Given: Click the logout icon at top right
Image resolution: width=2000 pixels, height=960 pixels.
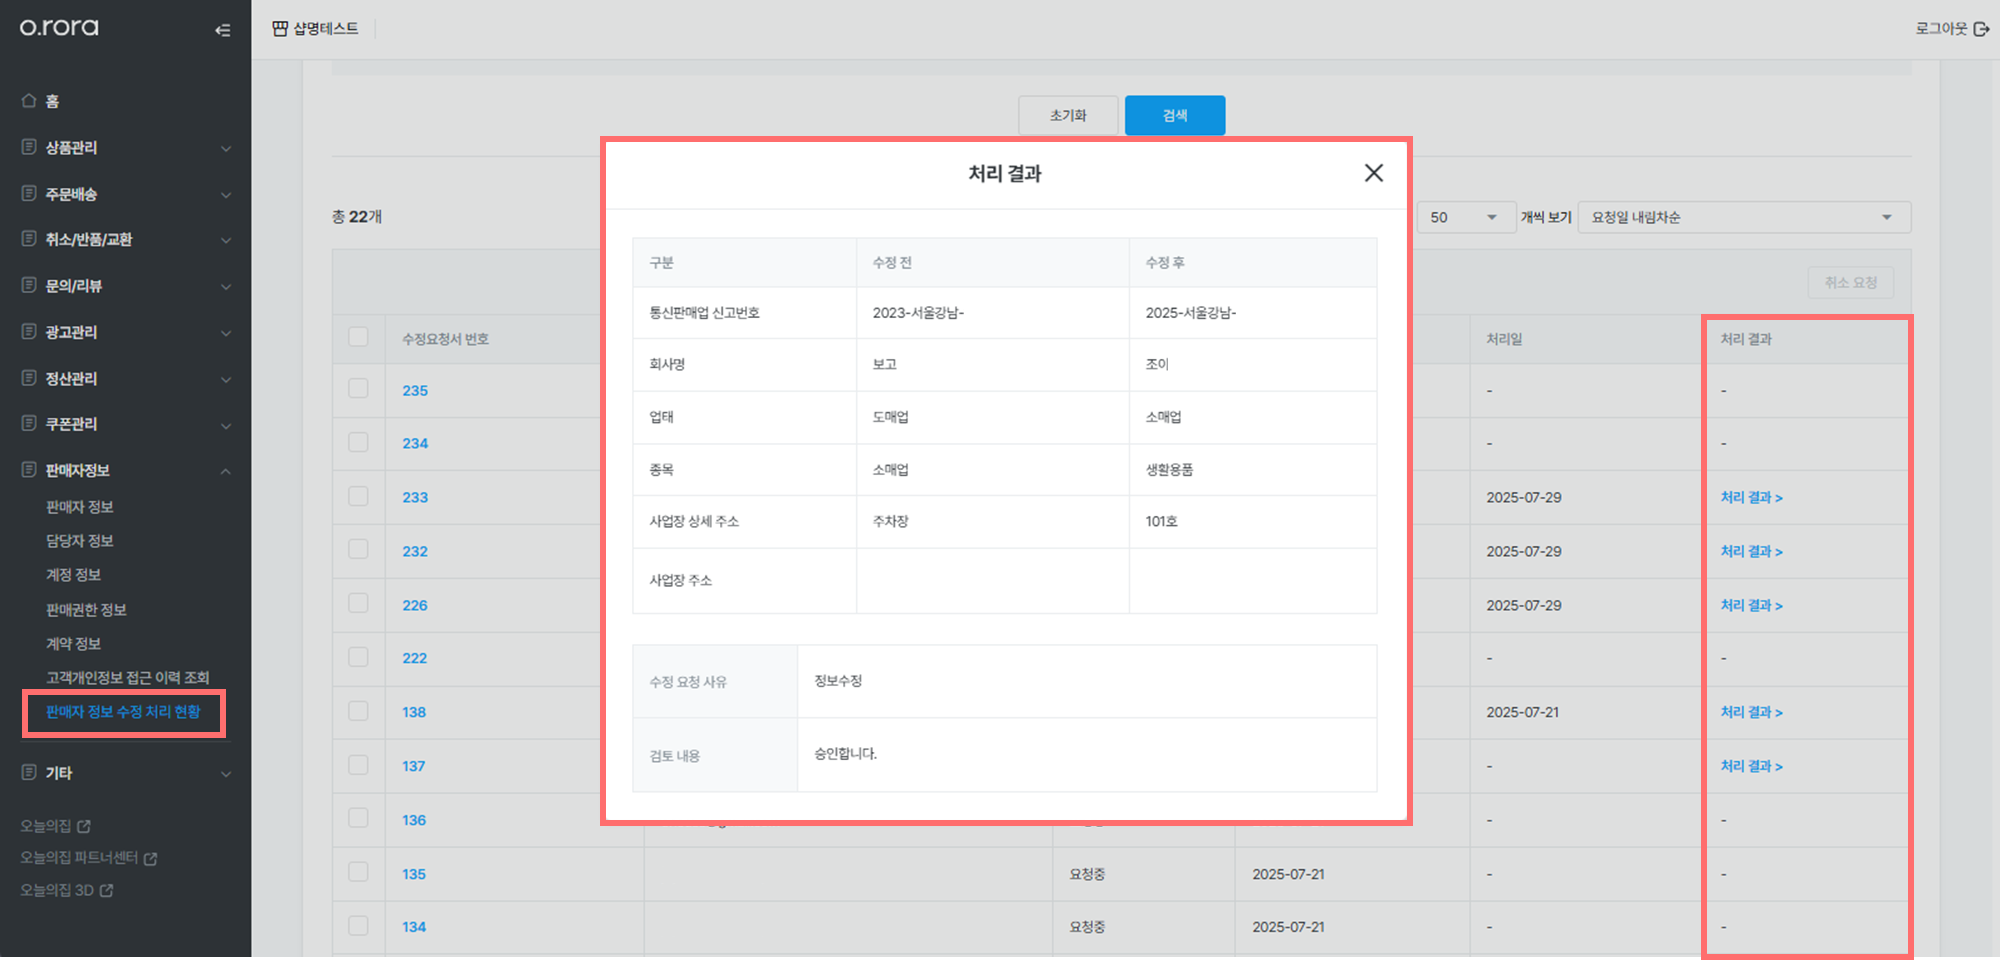Looking at the screenshot, I should point(1981,29).
